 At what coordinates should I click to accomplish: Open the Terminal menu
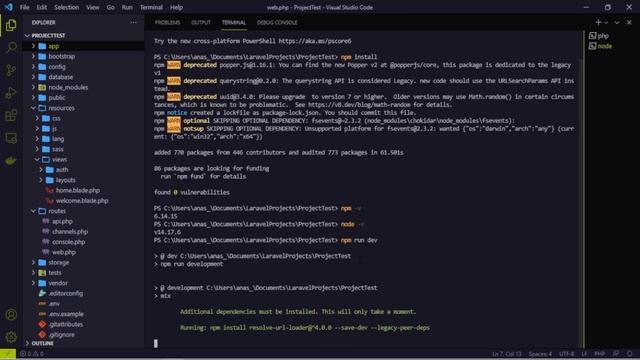[x=151, y=7]
